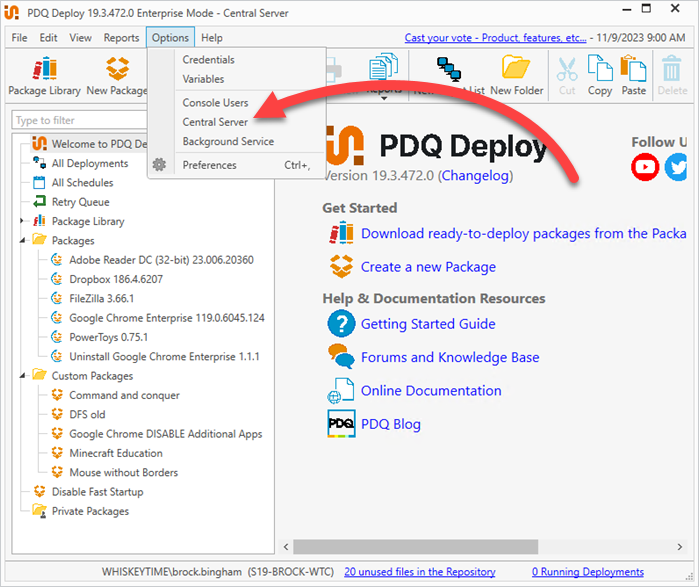Choose Background Service from Options menu
Screen dimensions: 699x587
[x=228, y=141]
